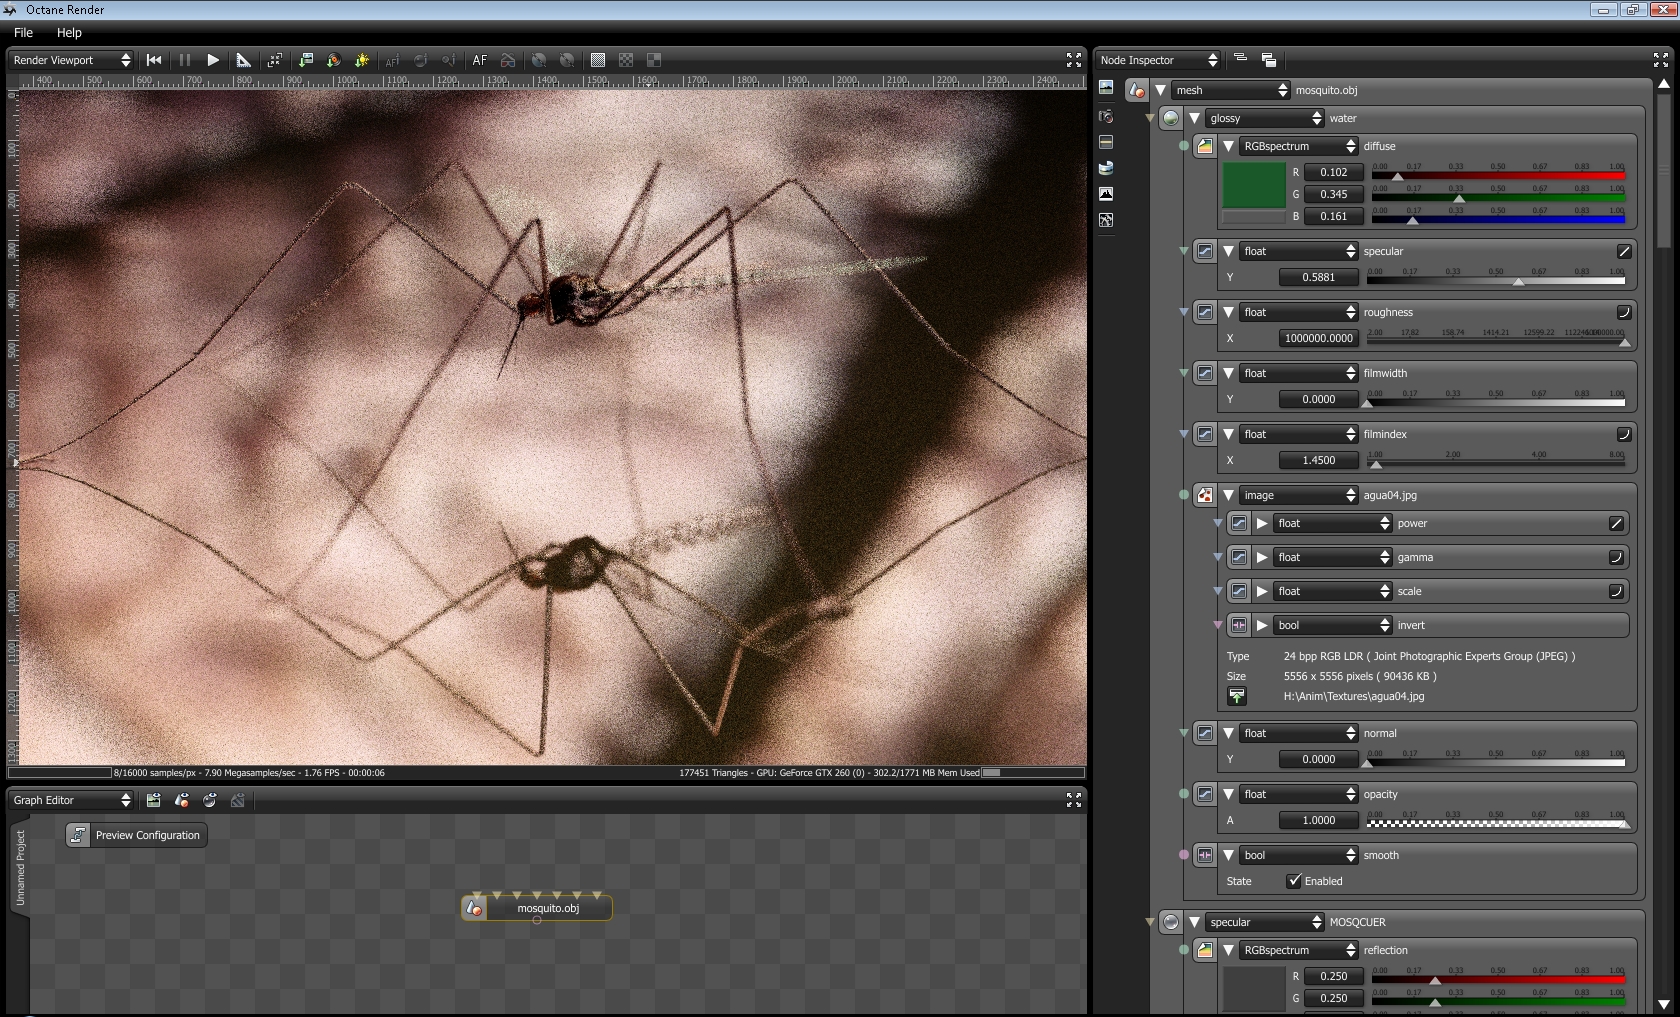Image resolution: width=1680 pixels, height=1017 pixels.
Task: Open the Graph Editor panel type dropdown
Action: [71, 800]
